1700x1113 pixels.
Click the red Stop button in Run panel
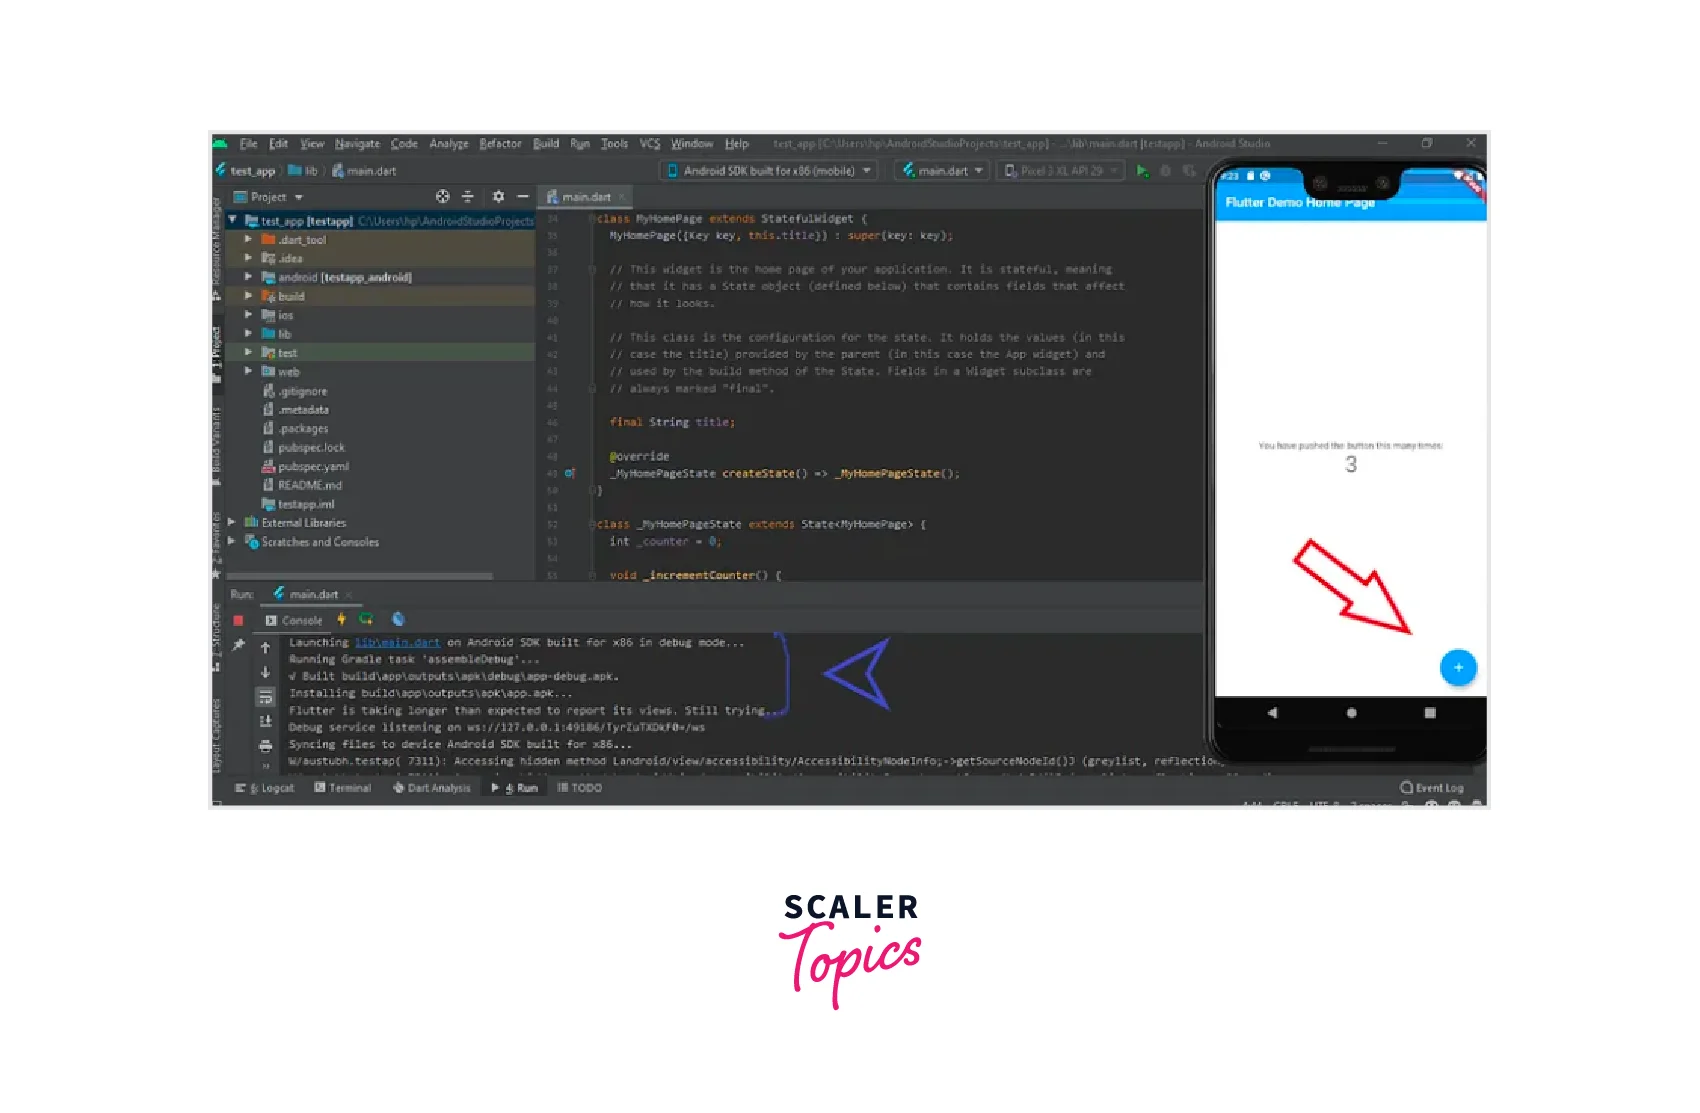pyautogui.click(x=238, y=621)
